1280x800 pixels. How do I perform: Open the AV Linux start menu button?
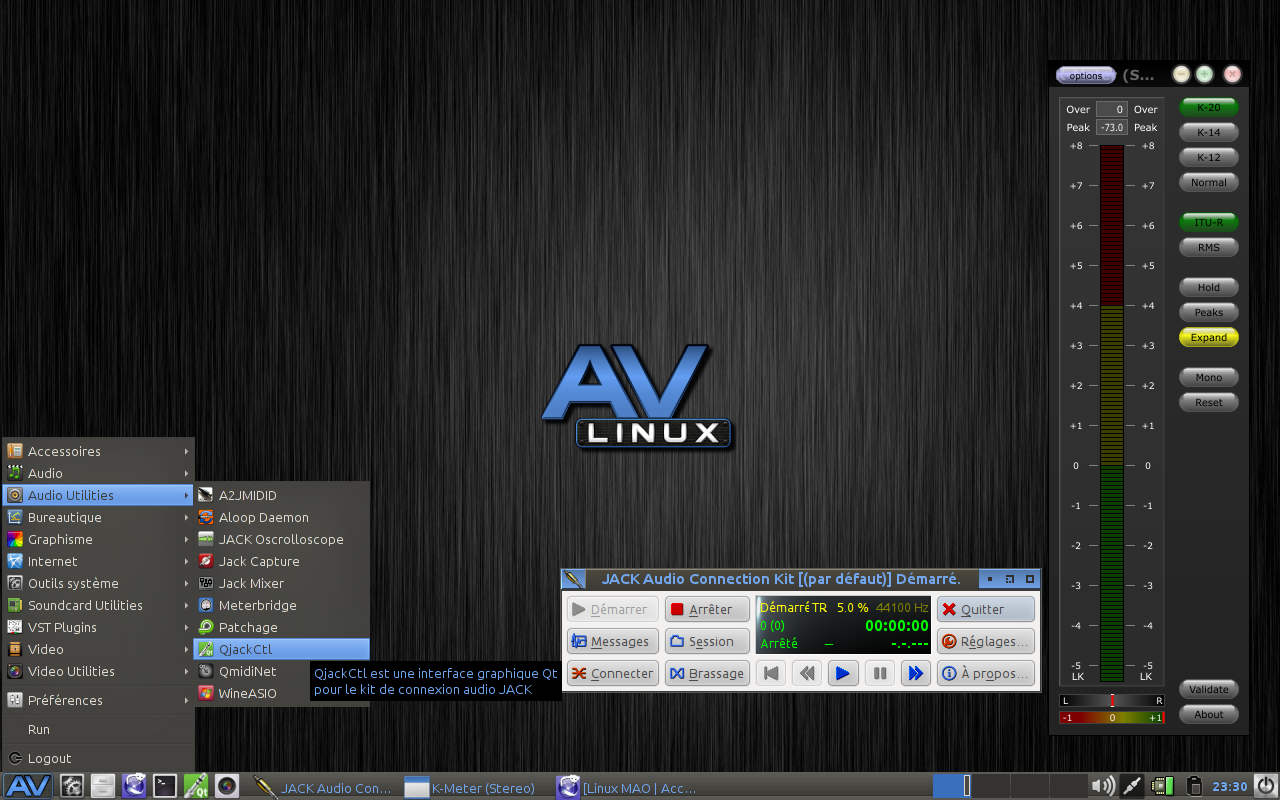pos(28,786)
